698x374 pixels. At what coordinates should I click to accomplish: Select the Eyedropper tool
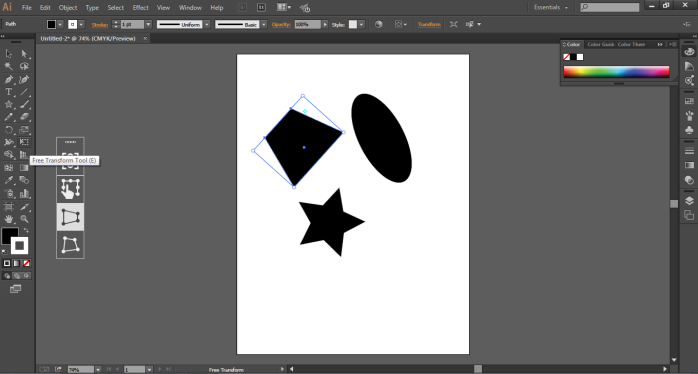click(x=8, y=180)
